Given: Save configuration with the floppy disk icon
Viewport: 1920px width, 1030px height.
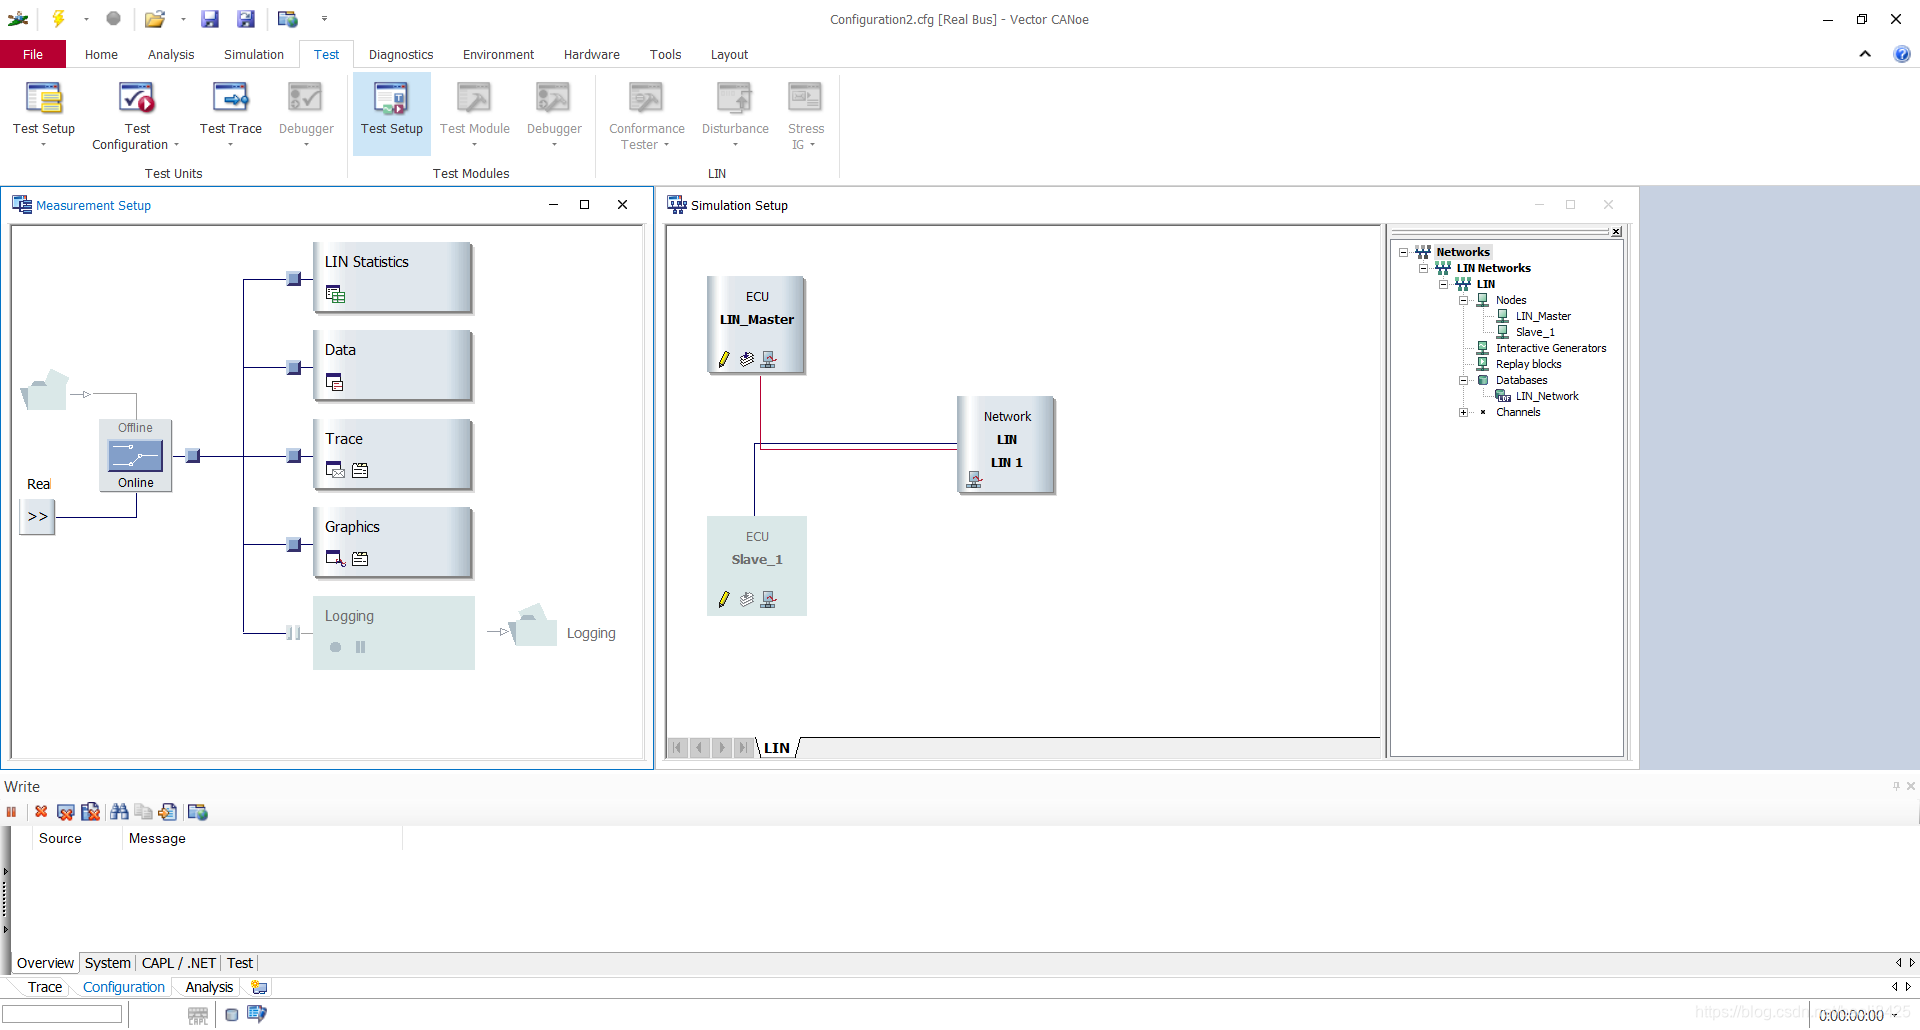Looking at the screenshot, I should [x=210, y=18].
